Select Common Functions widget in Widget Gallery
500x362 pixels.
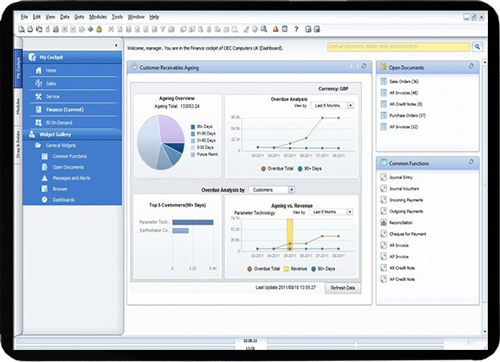coord(69,156)
